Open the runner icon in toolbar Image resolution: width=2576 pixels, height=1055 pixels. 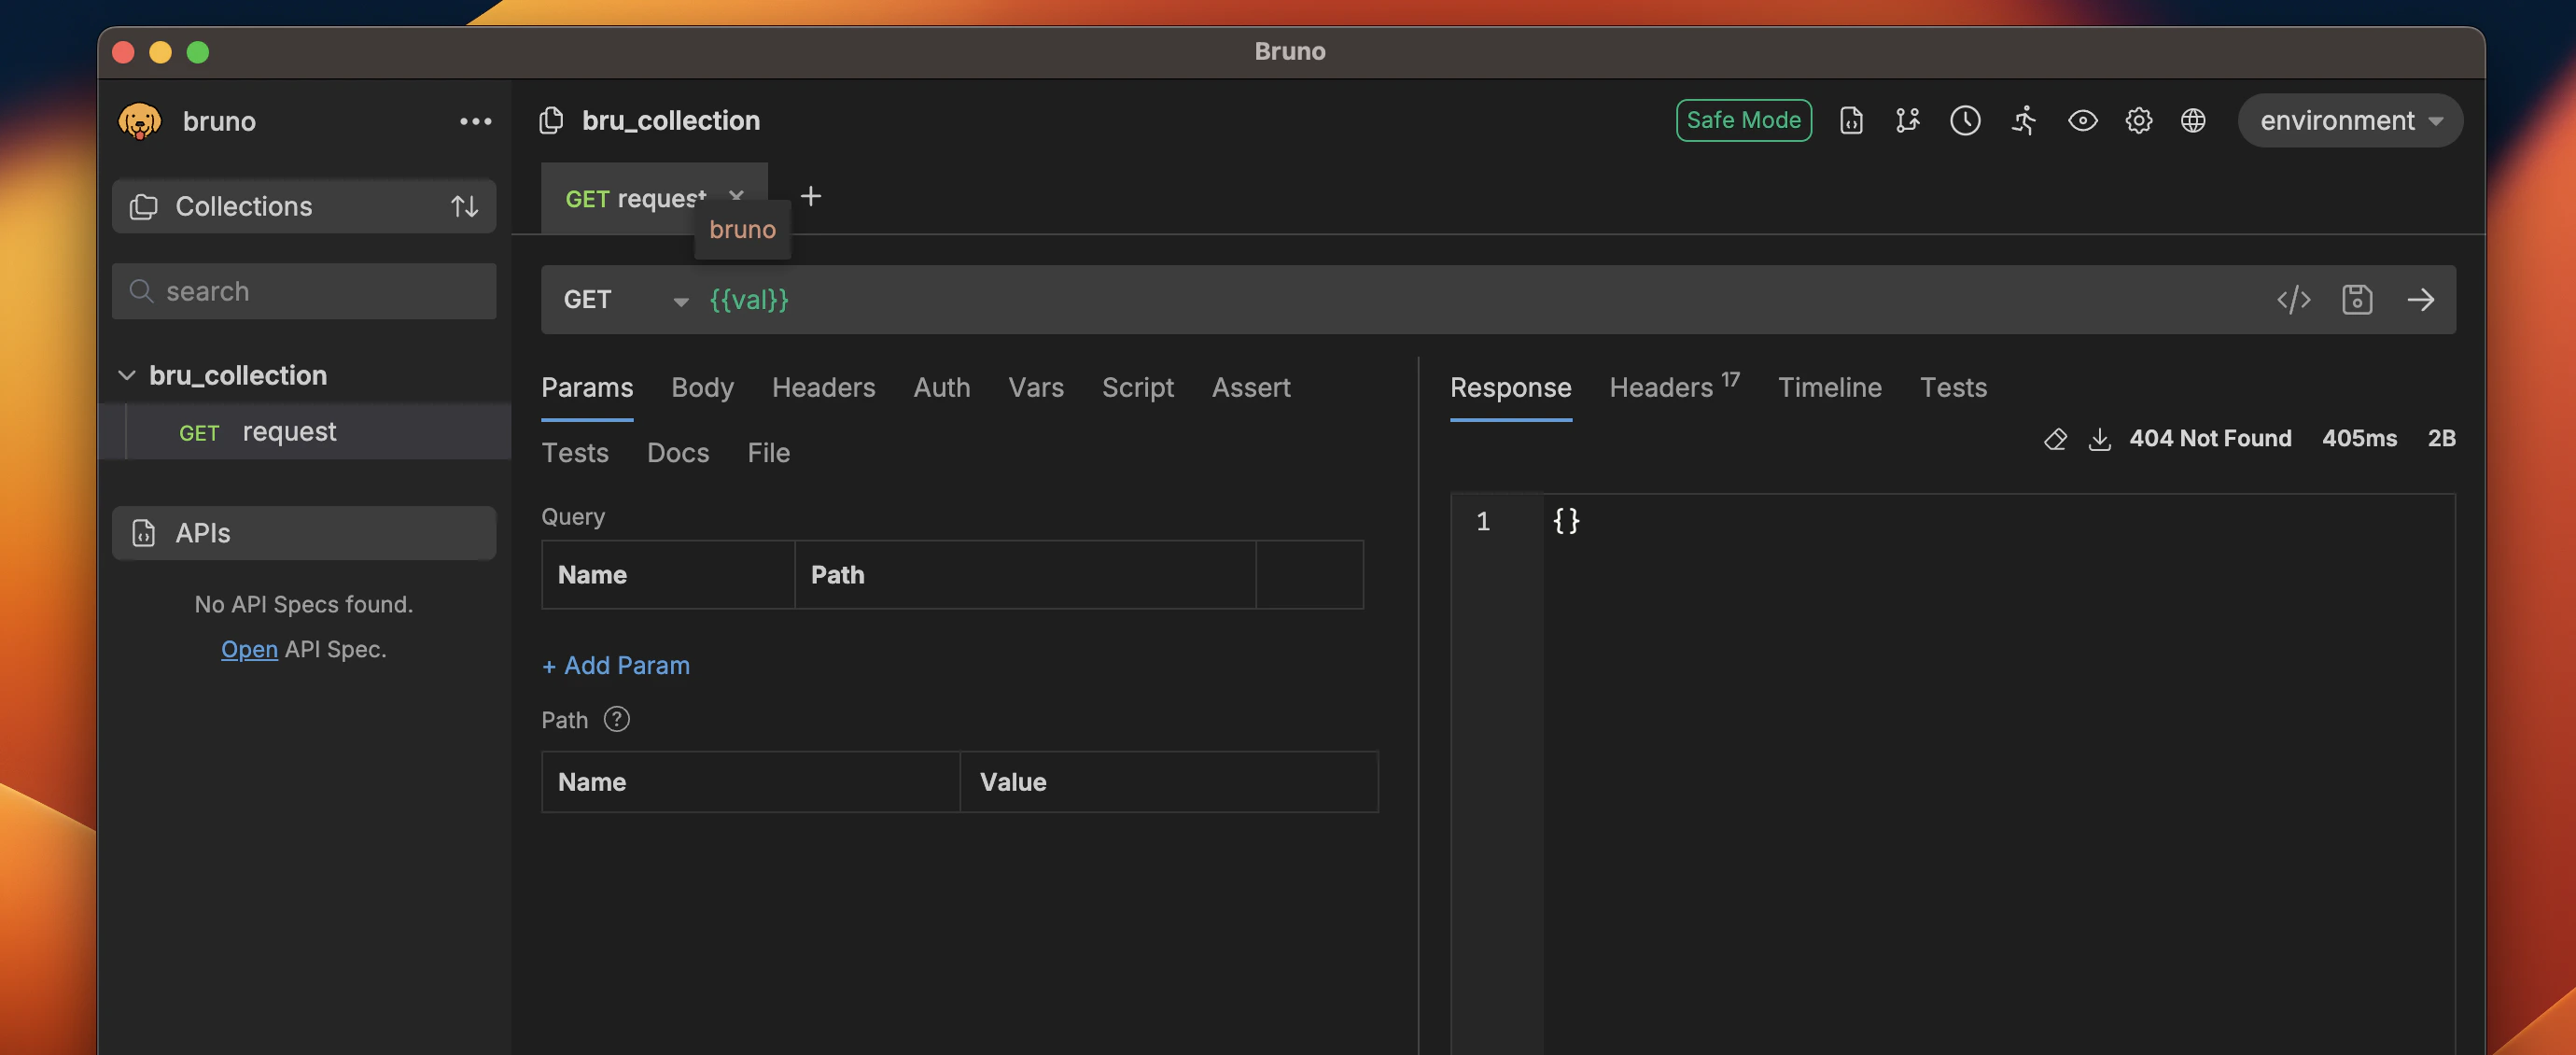pyautogui.click(x=2023, y=120)
